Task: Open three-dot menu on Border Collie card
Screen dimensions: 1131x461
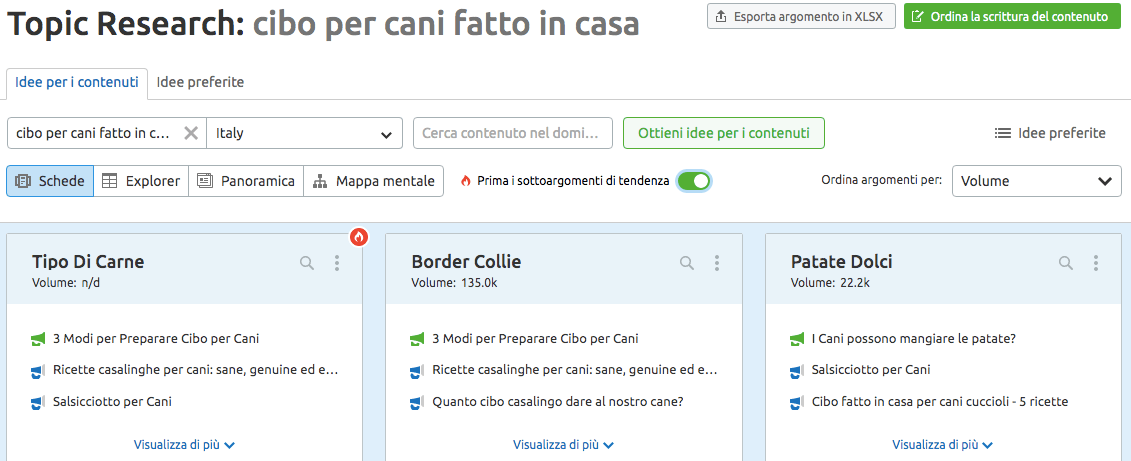Action: pos(716,263)
